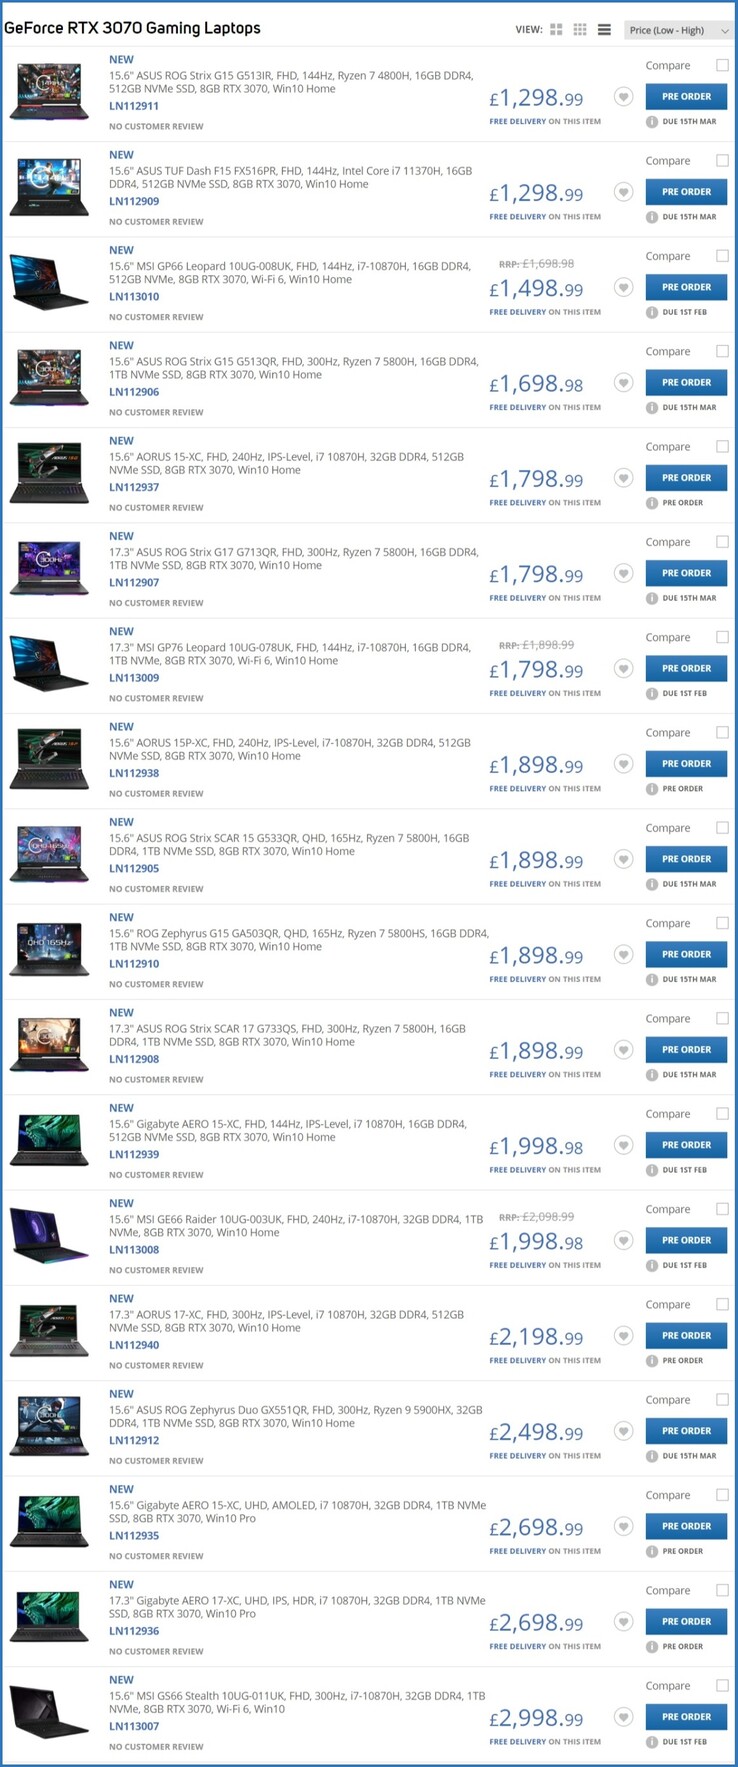Open product code link LN112911
The image size is (738, 1767).
(134, 106)
